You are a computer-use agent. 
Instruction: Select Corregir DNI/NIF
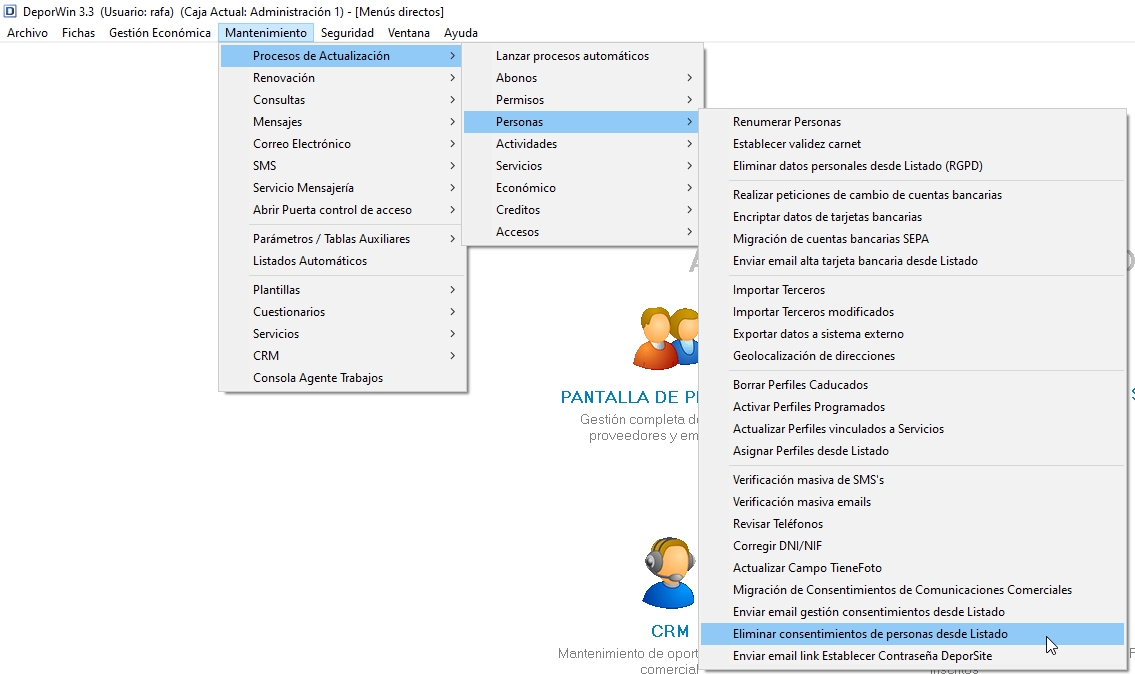click(x=912, y=546)
